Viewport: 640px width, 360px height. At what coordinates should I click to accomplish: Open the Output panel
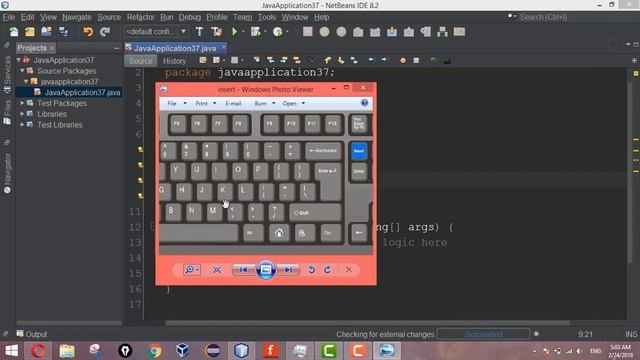pyautogui.click(x=32, y=334)
